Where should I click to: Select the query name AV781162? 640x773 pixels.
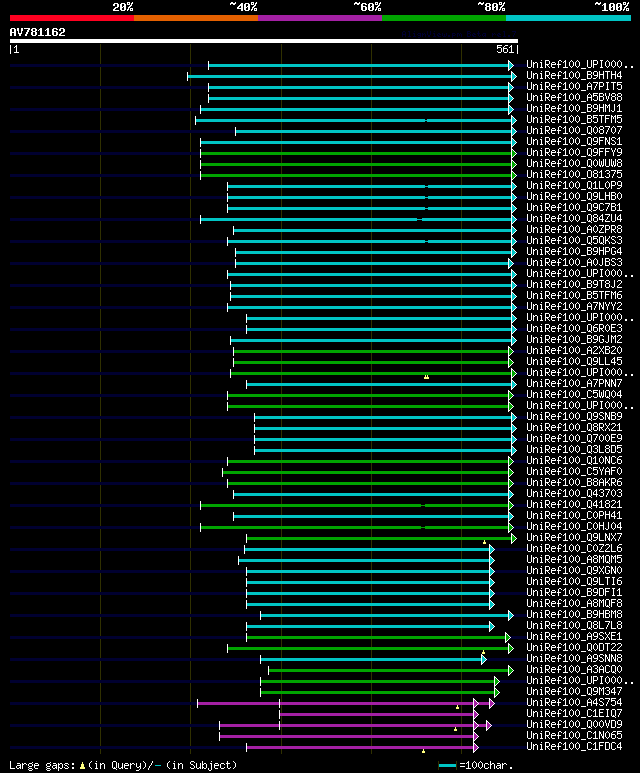(x=37, y=33)
